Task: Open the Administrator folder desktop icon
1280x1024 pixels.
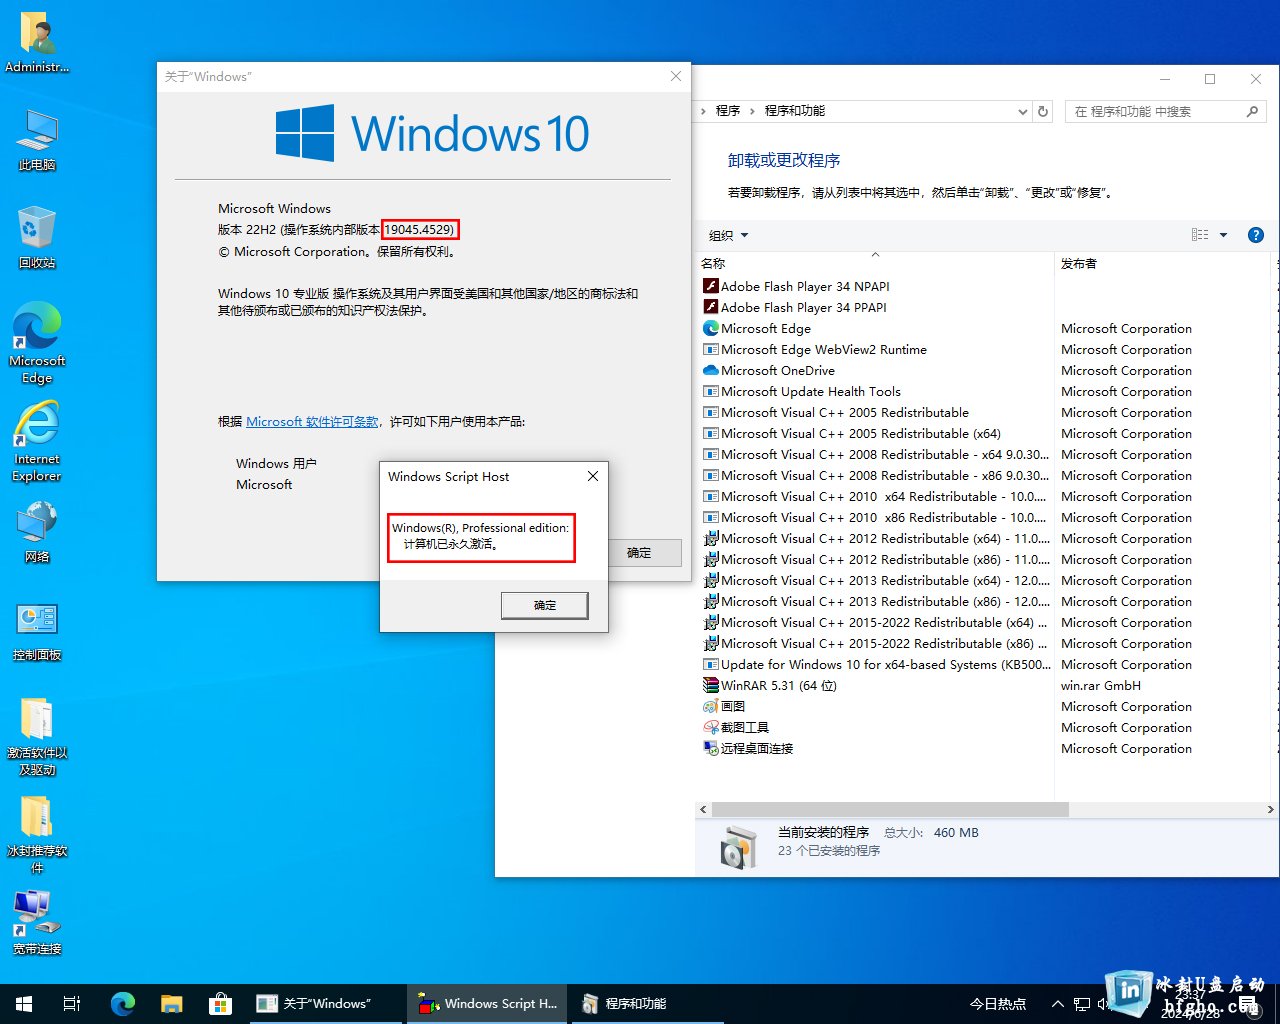Action: pyautogui.click(x=37, y=43)
